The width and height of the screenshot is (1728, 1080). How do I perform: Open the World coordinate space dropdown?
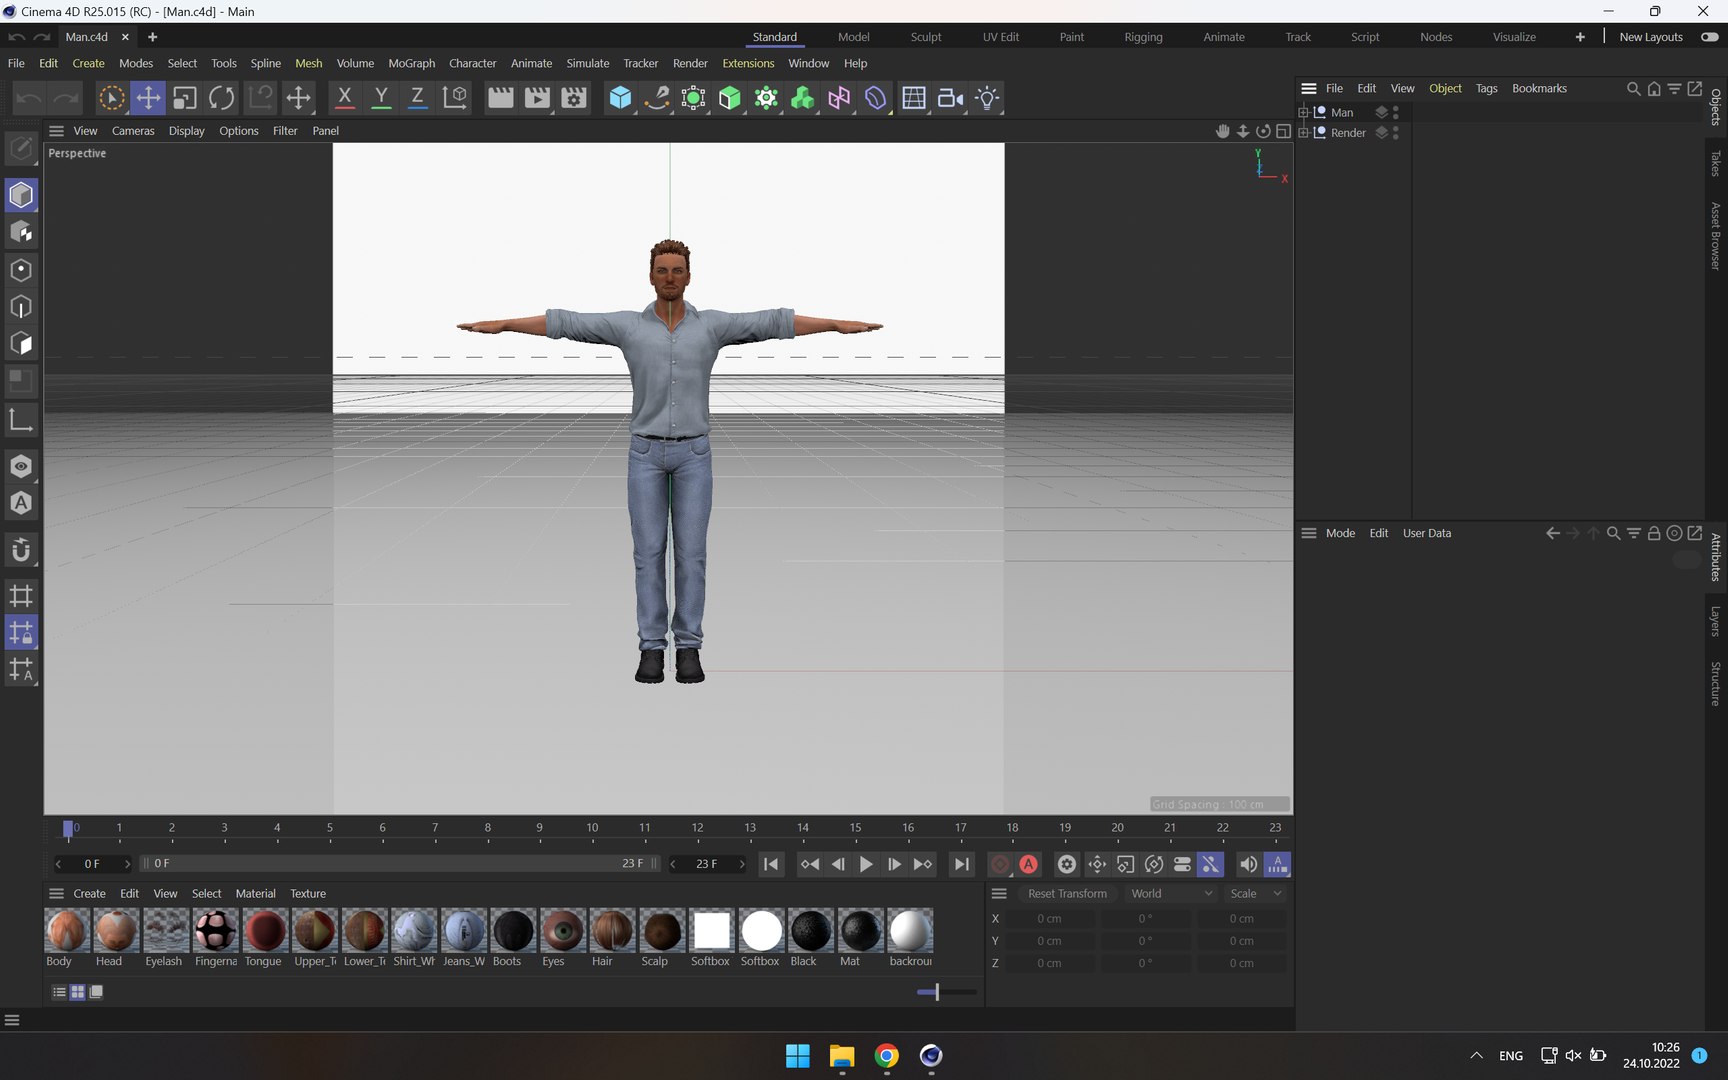(x=1170, y=894)
